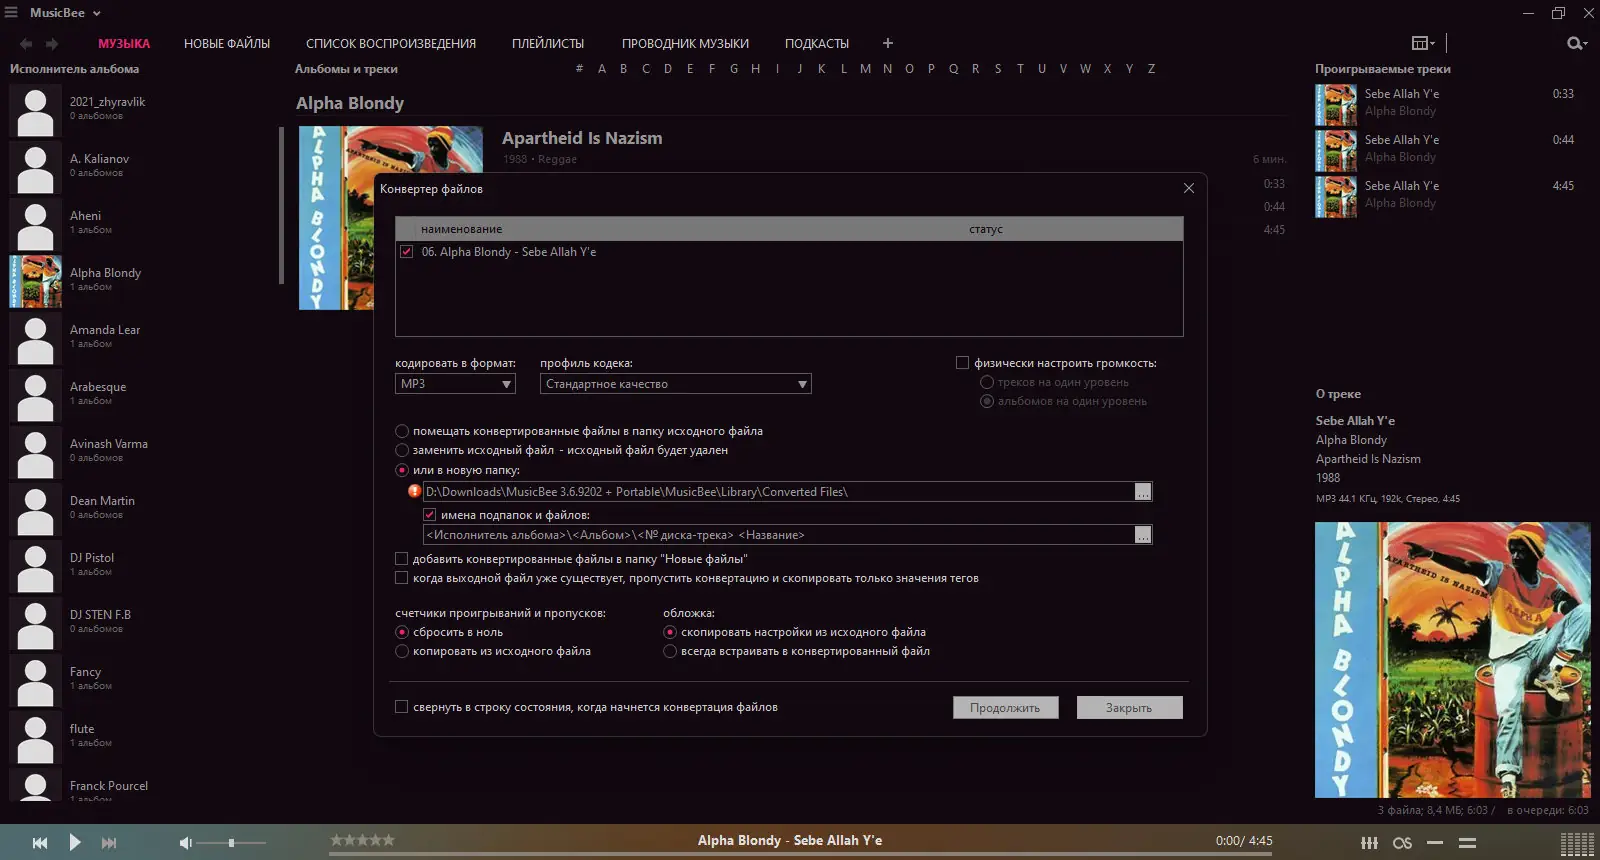Toggle subfolder and file names checkbox
The image size is (1600, 860).
pyautogui.click(x=430, y=515)
